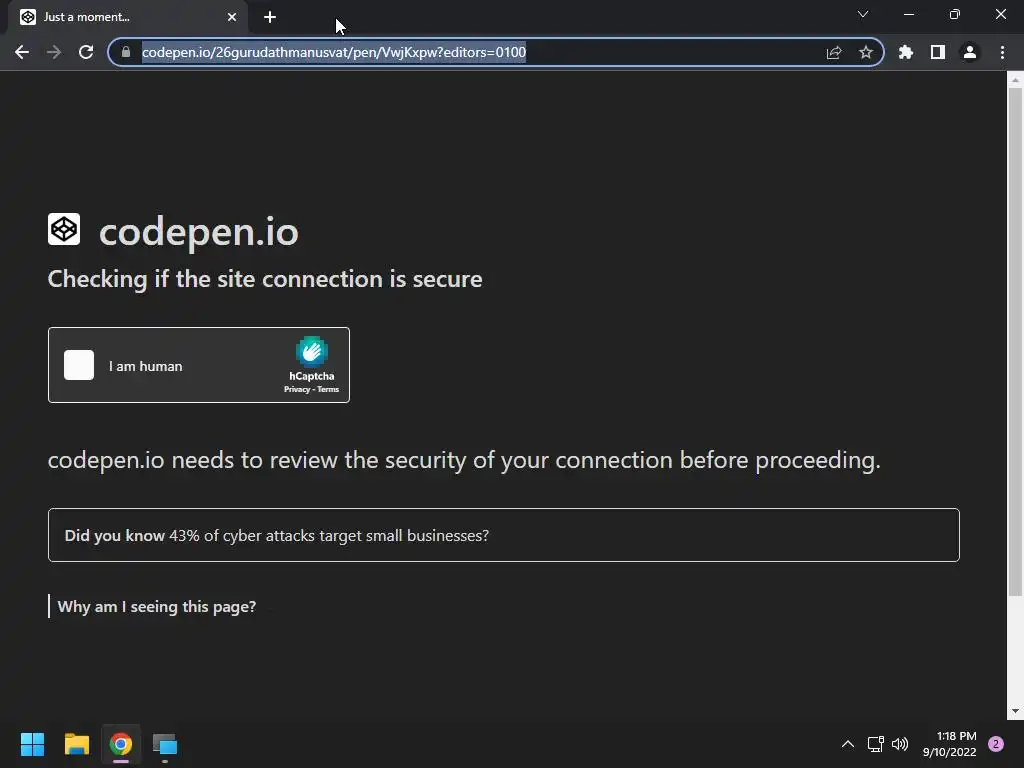The height and width of the screenshot is (768, 1024).
Task: Click "Checking if the site connection is secure"
Action: [x=265, y=280]
